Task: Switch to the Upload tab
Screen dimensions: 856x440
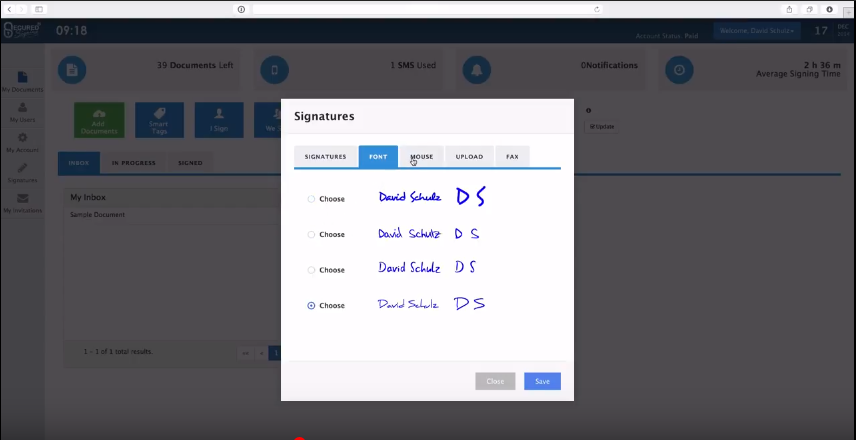Action: click(469, 157)
